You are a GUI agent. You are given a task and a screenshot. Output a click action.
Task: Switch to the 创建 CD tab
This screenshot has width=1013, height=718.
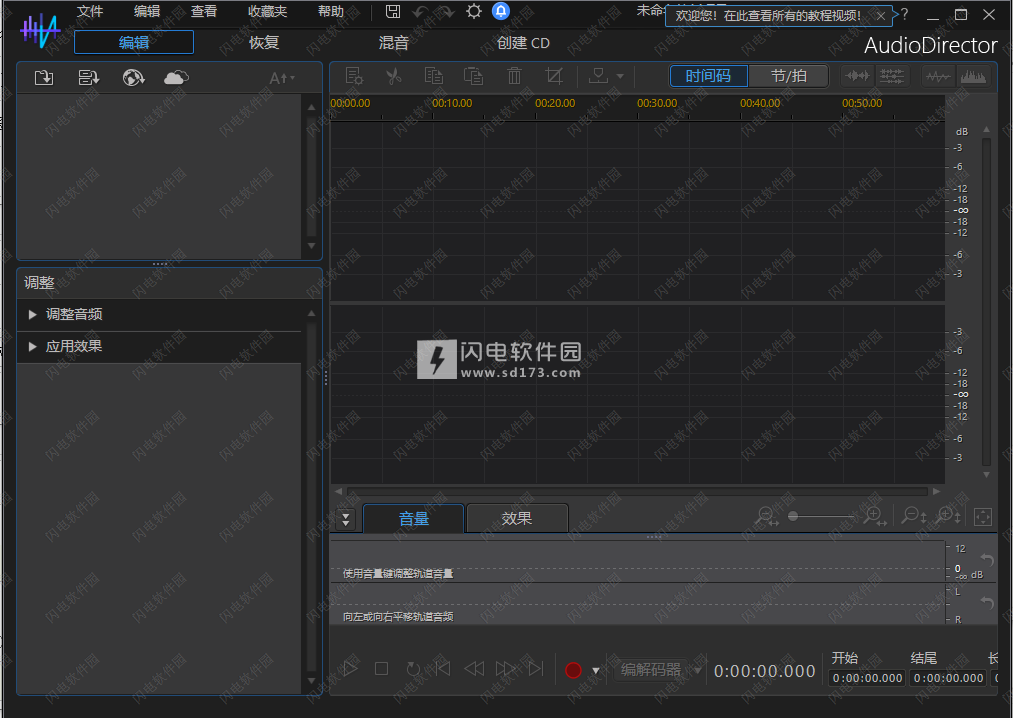tap(523, 43)
